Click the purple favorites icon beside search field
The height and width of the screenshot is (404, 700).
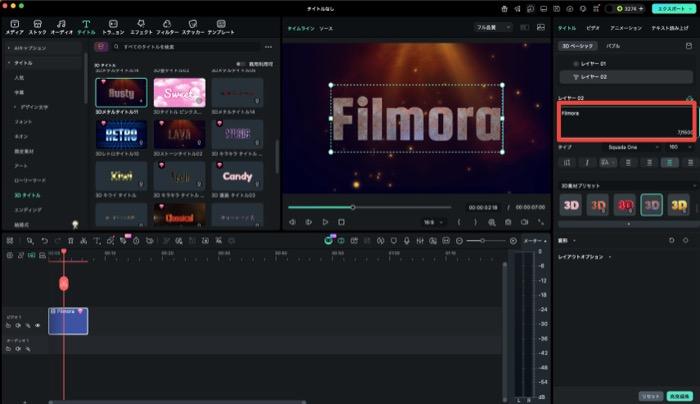[x=101, y=46]
